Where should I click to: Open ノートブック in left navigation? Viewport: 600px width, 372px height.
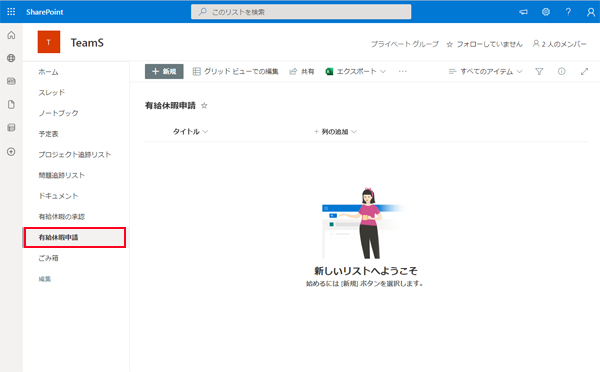(58, 113)
